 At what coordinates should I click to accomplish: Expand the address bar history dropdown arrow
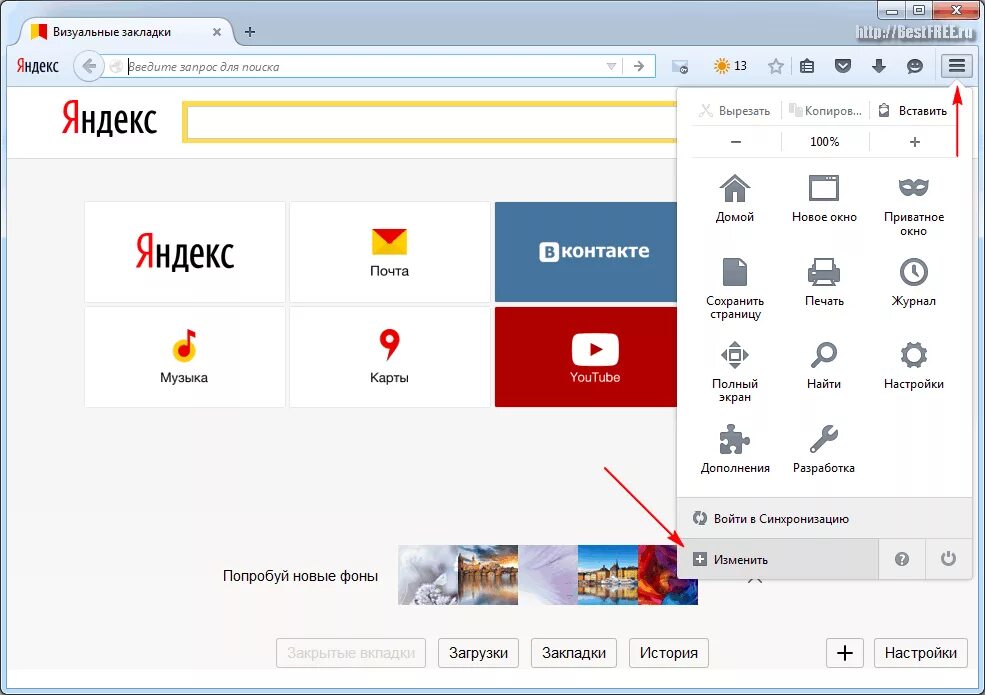[611, 66]
